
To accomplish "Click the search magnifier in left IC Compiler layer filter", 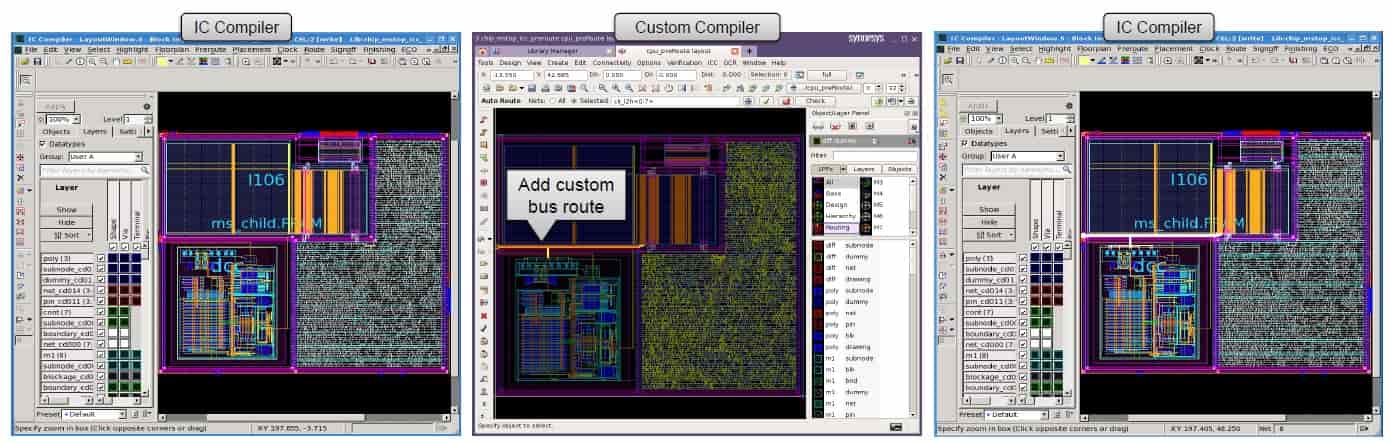I will (x=144, y=170).
